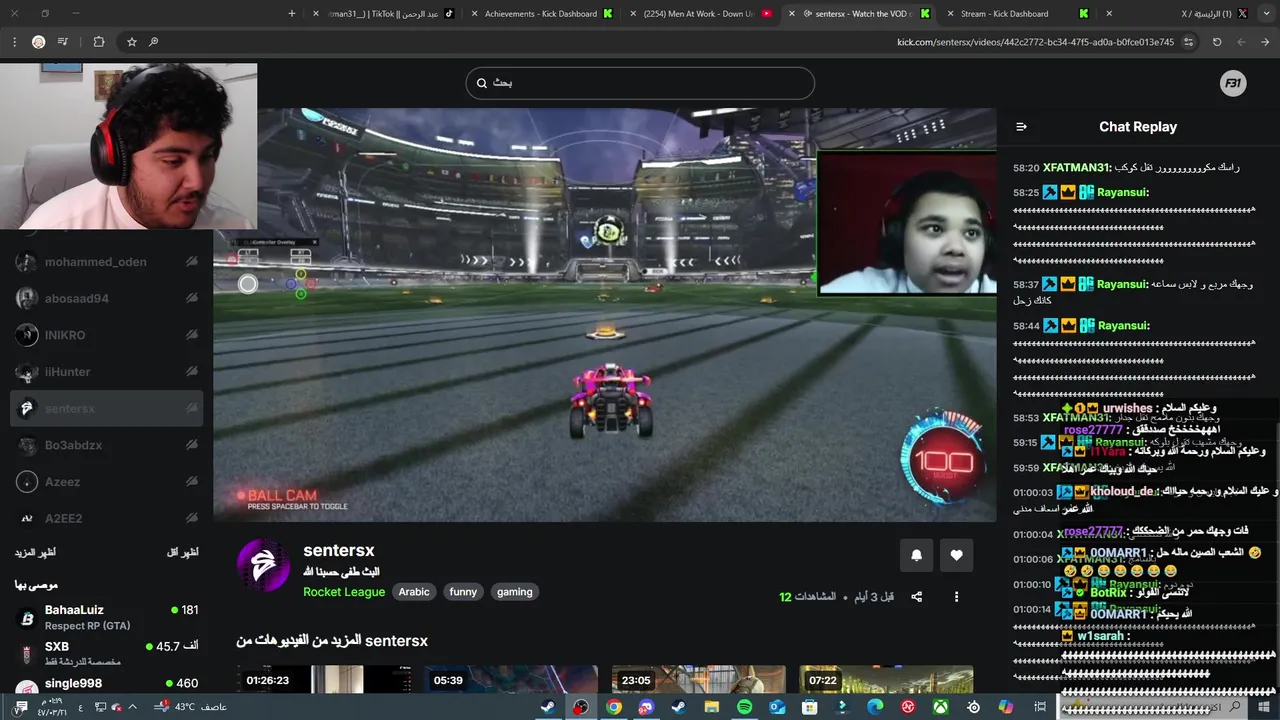Image resolution: width=1280 pixels, height=720 pixels.
Task: Select the gaming tag
Action: (x=515, y=592)
